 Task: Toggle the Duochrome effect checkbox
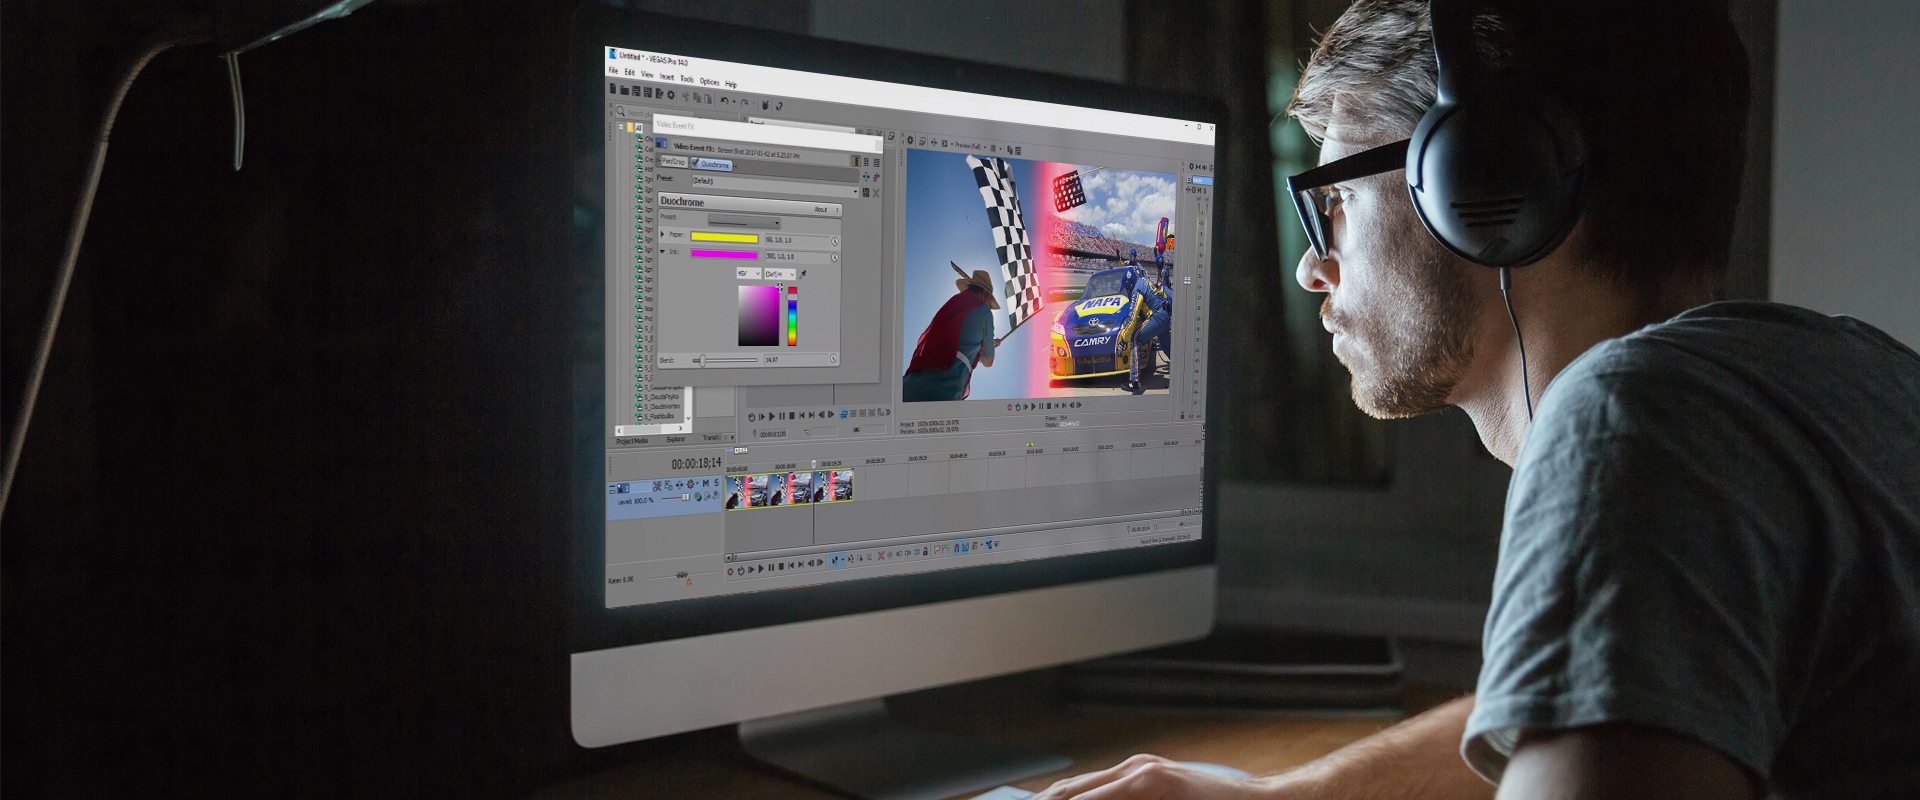point(695,161)
